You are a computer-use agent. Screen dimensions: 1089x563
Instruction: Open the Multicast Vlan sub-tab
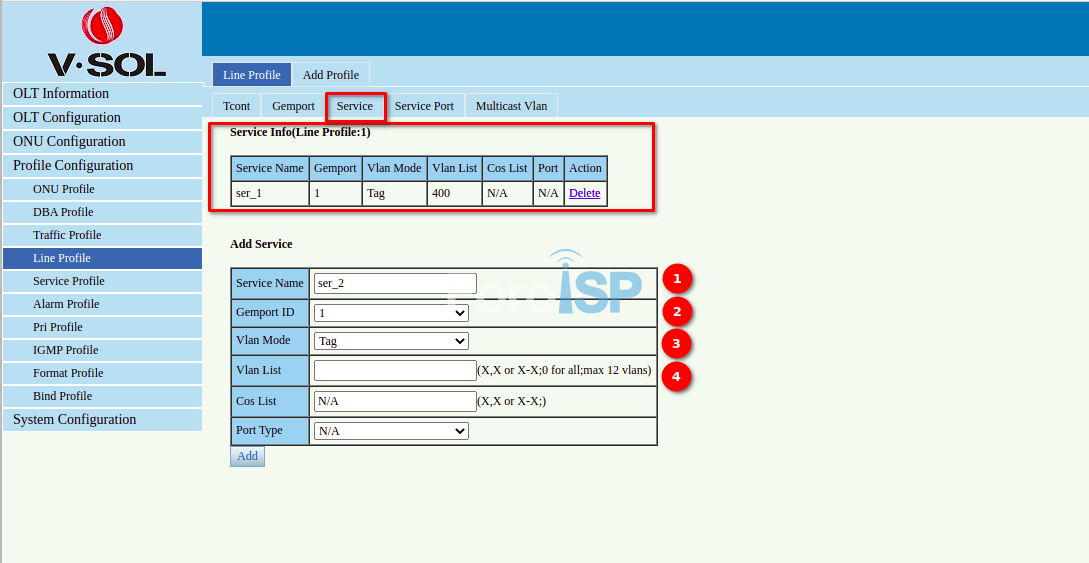(511, 106)
